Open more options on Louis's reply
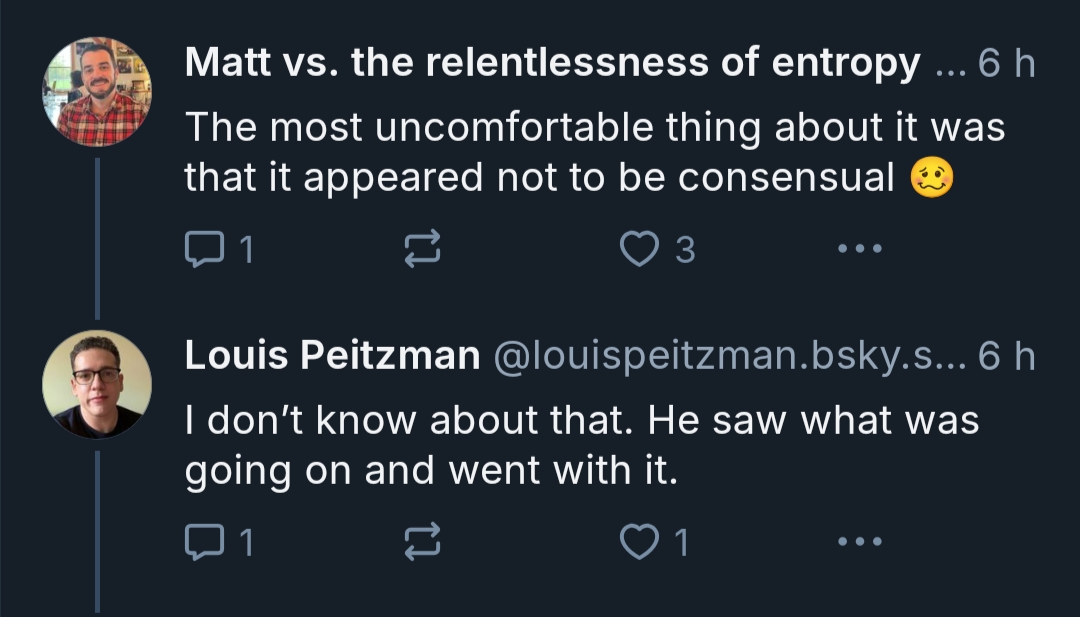 pyautogui.click(x=858, y=543)
